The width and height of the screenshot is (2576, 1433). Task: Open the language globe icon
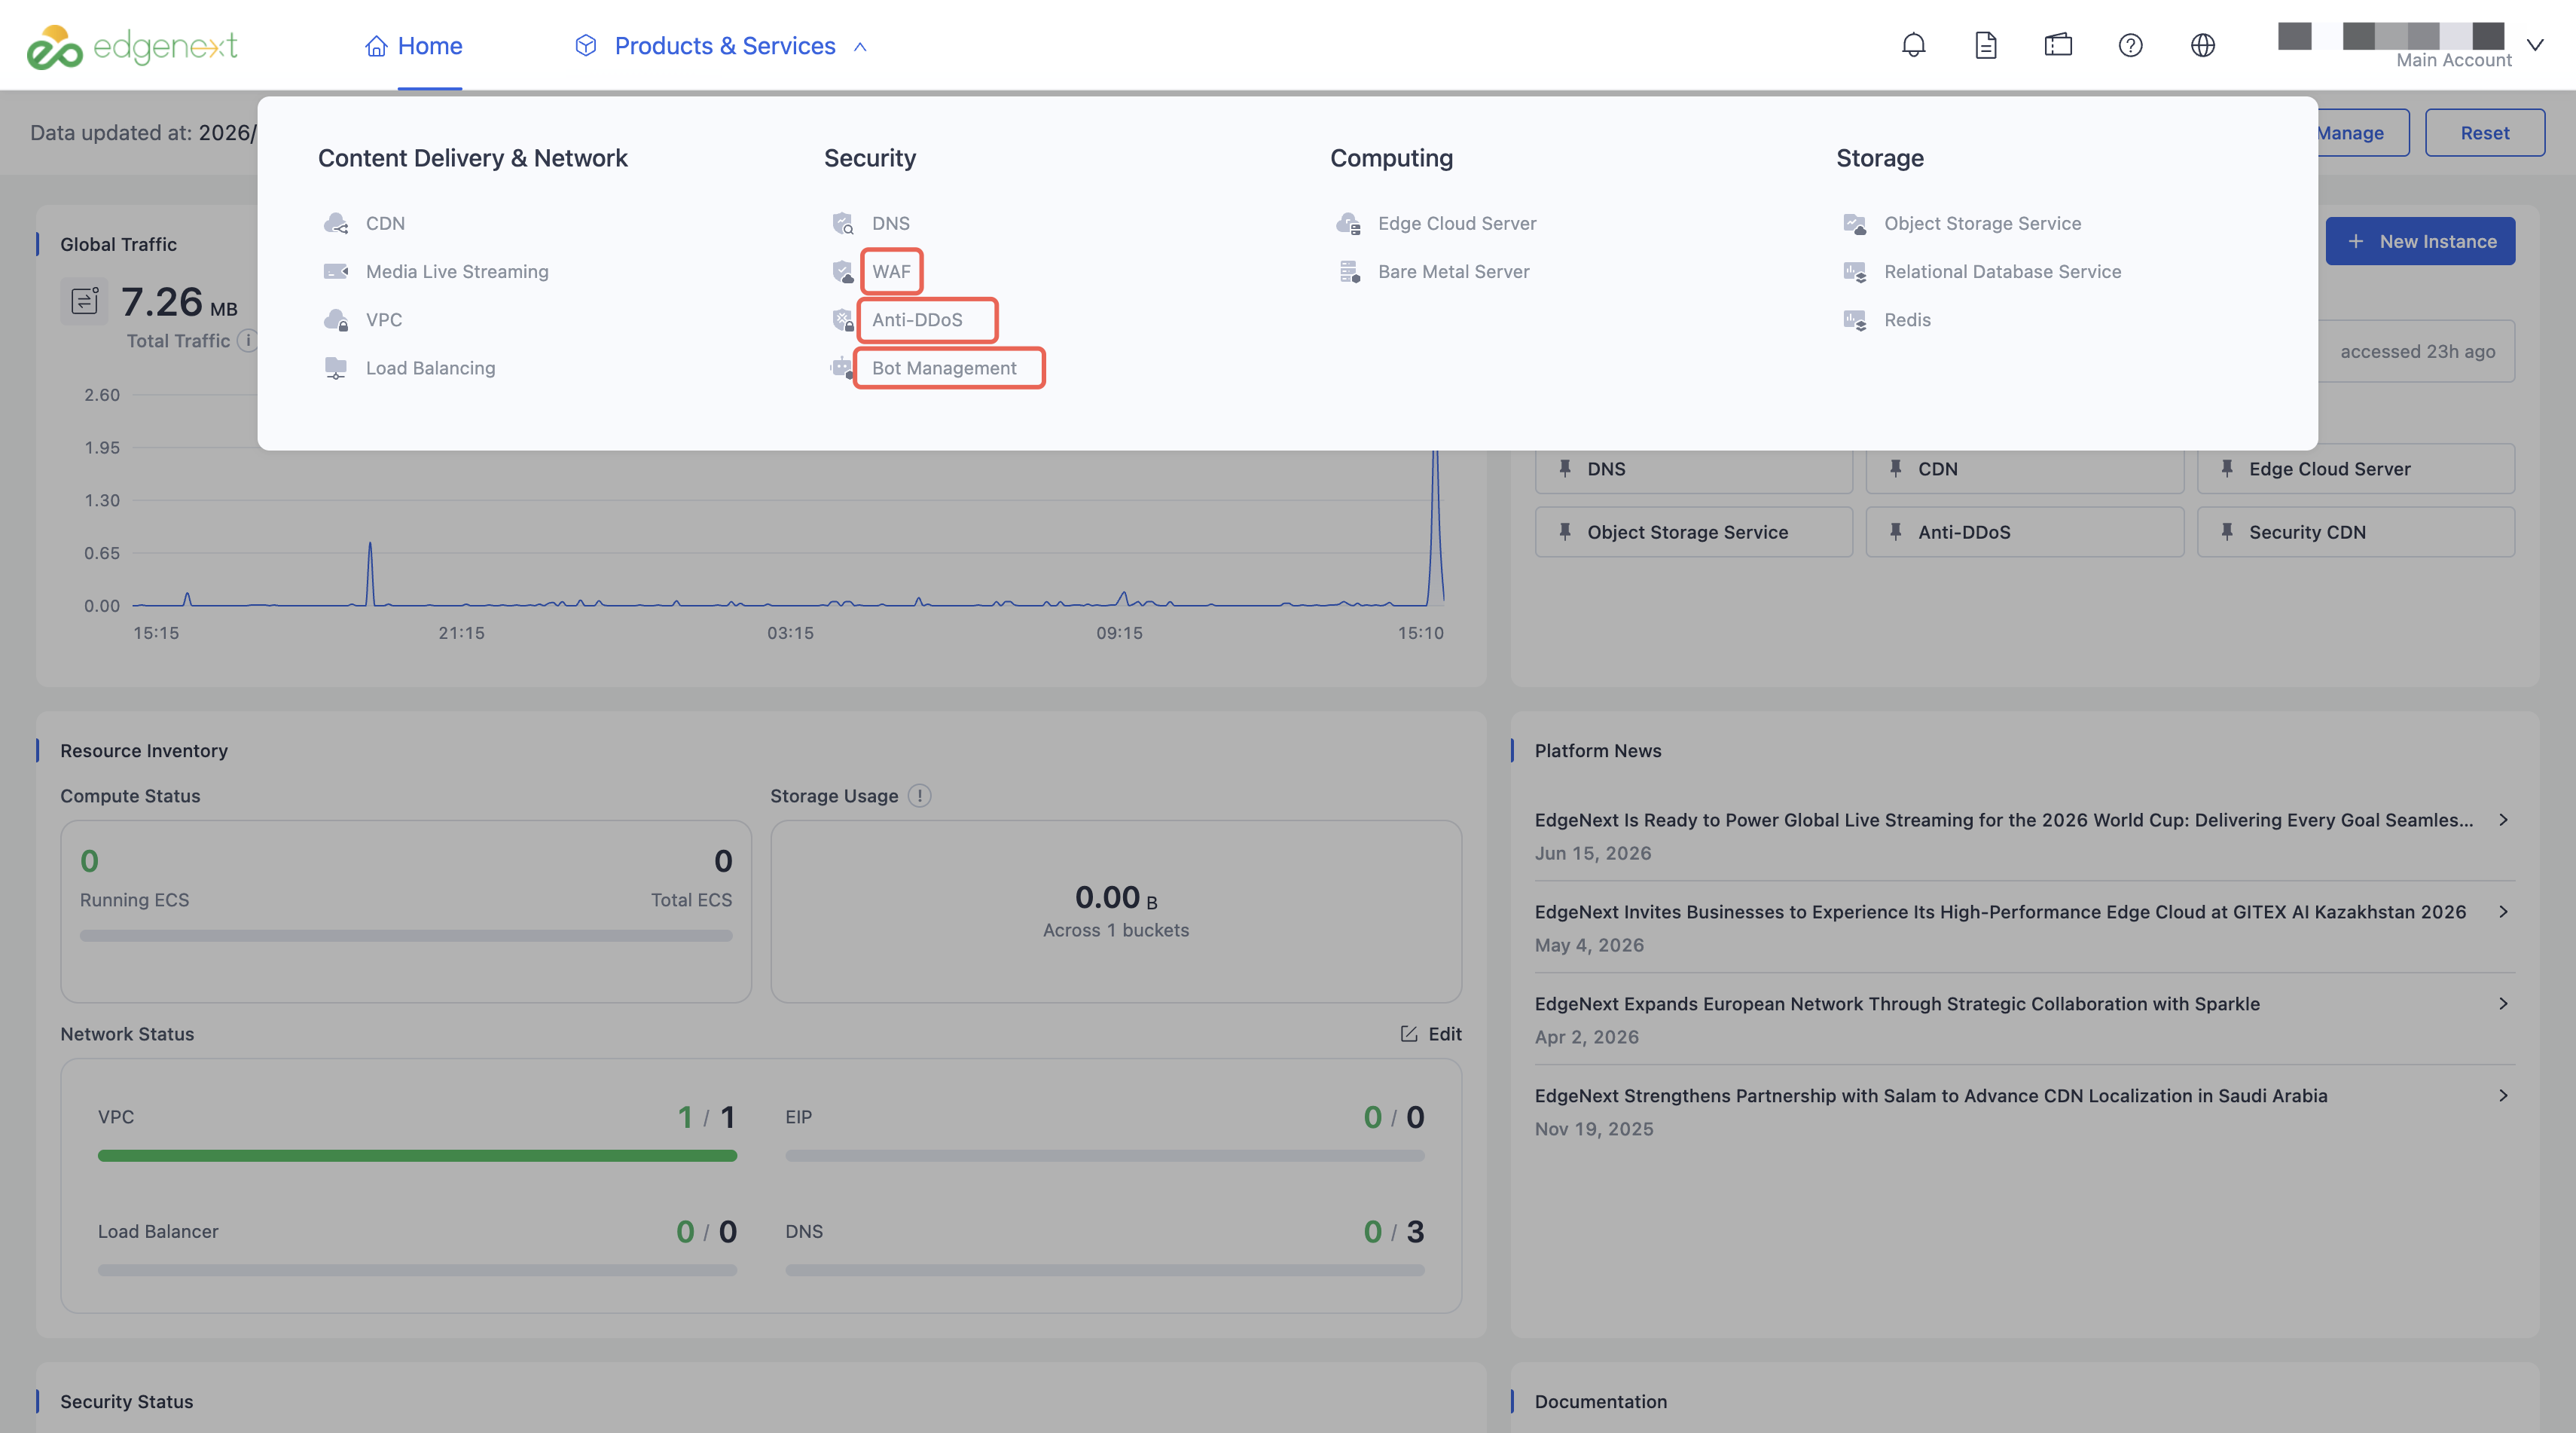(2203, 45)
